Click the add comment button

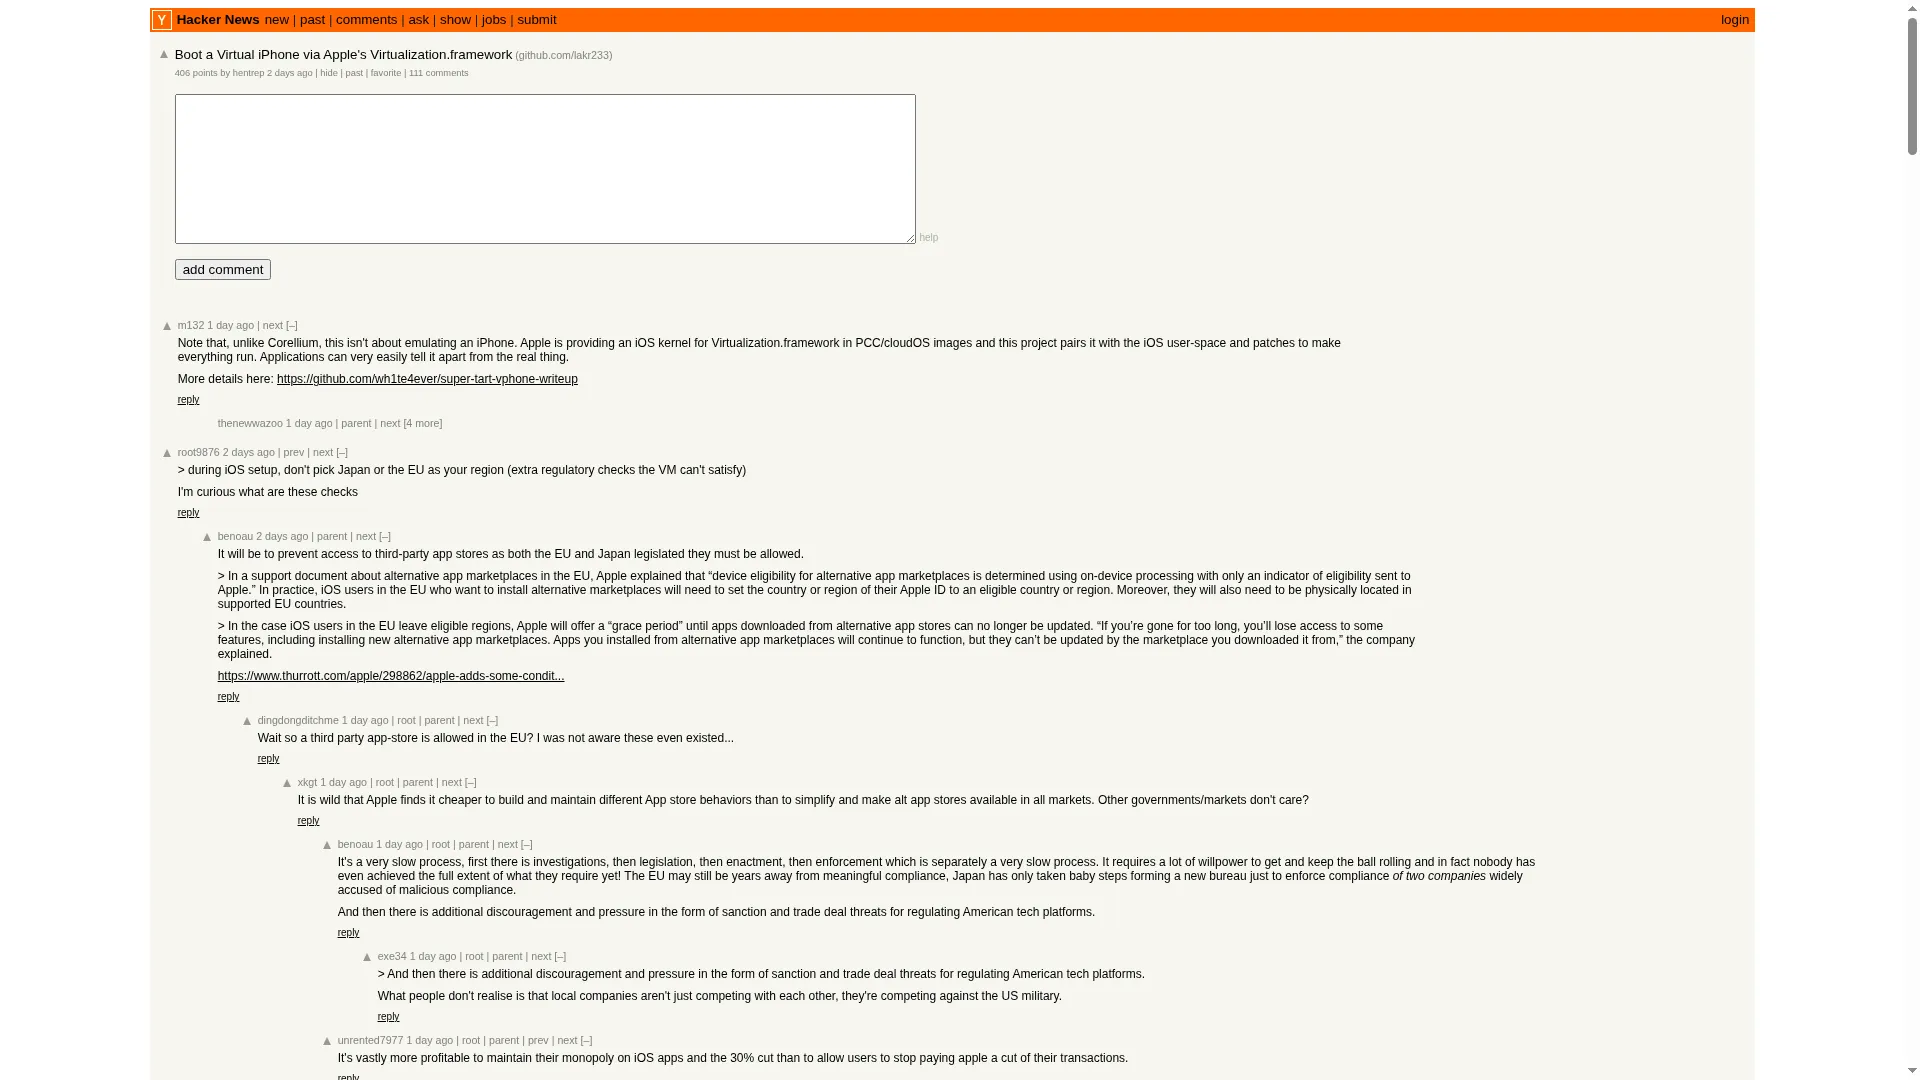pos(223,270)
